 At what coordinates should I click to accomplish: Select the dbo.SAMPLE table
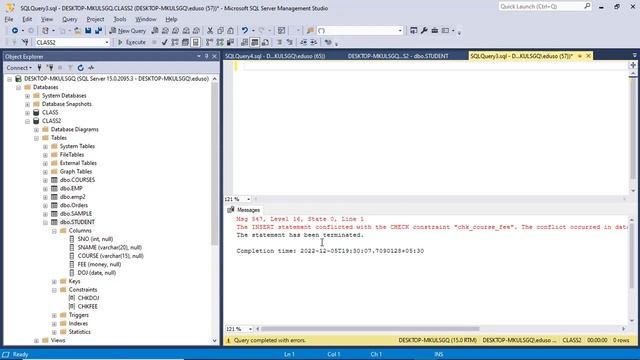tap(76, 214)
